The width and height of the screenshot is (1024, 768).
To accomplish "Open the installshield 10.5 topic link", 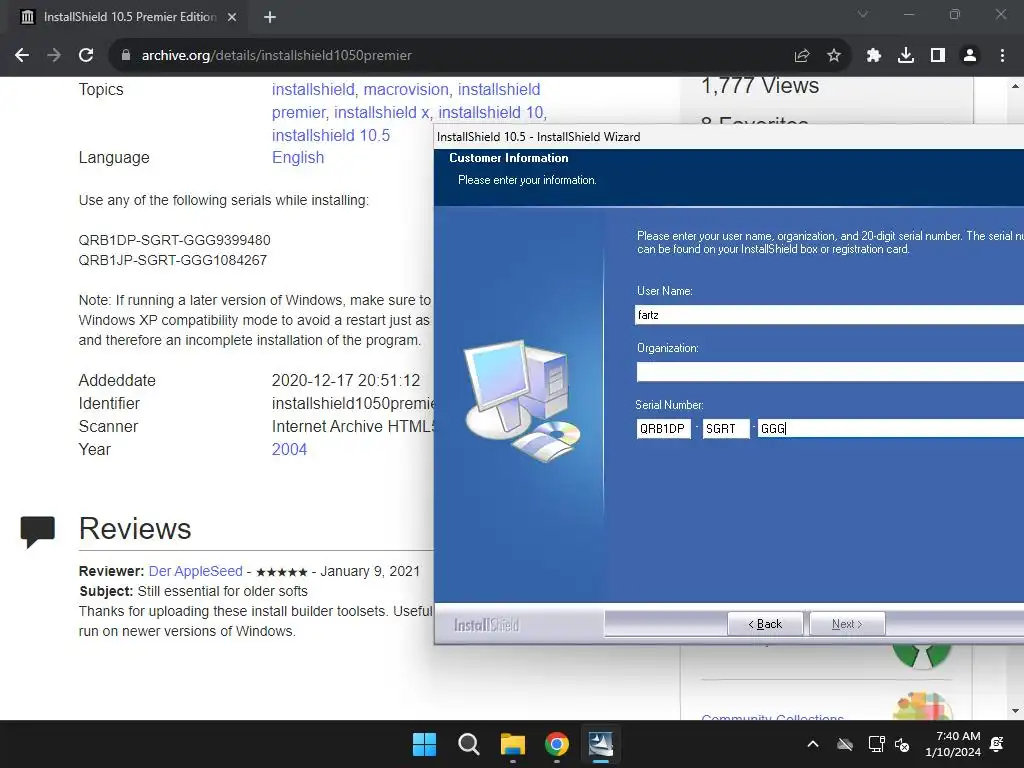I will click(330, 135).
